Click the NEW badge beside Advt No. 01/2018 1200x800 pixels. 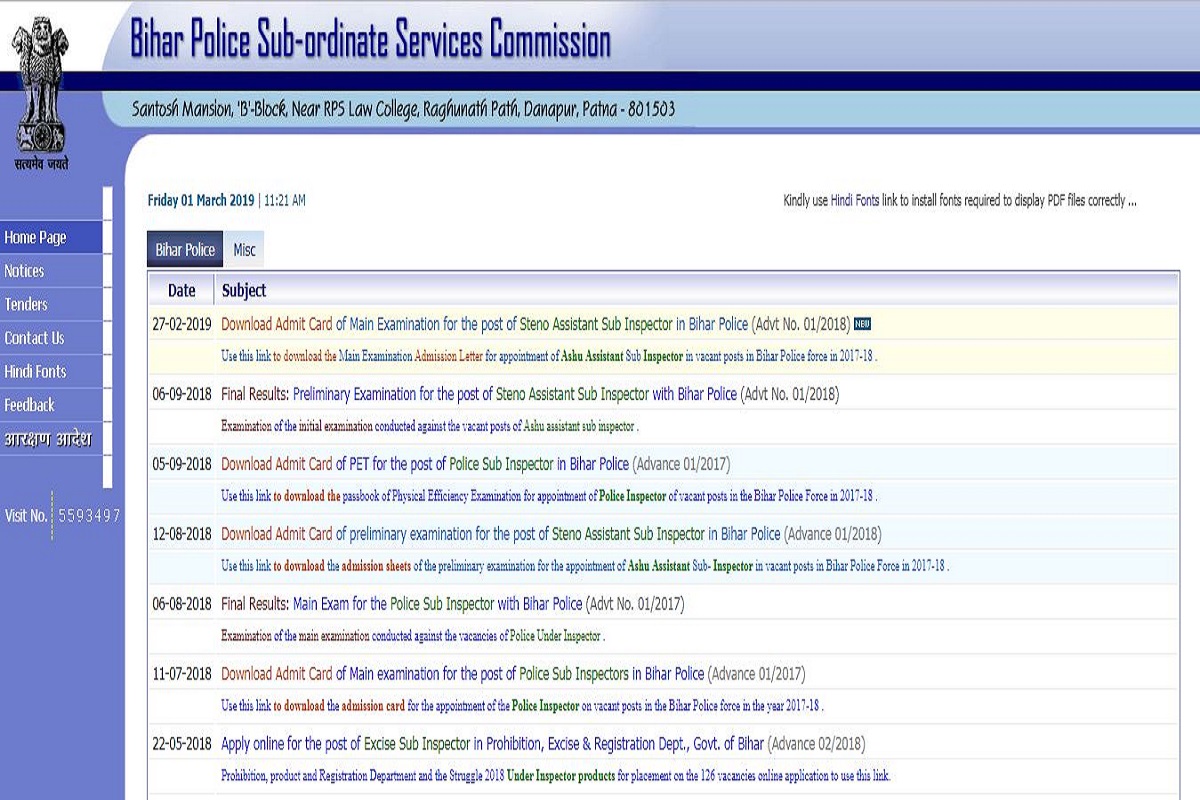click(x=863, y=324)
